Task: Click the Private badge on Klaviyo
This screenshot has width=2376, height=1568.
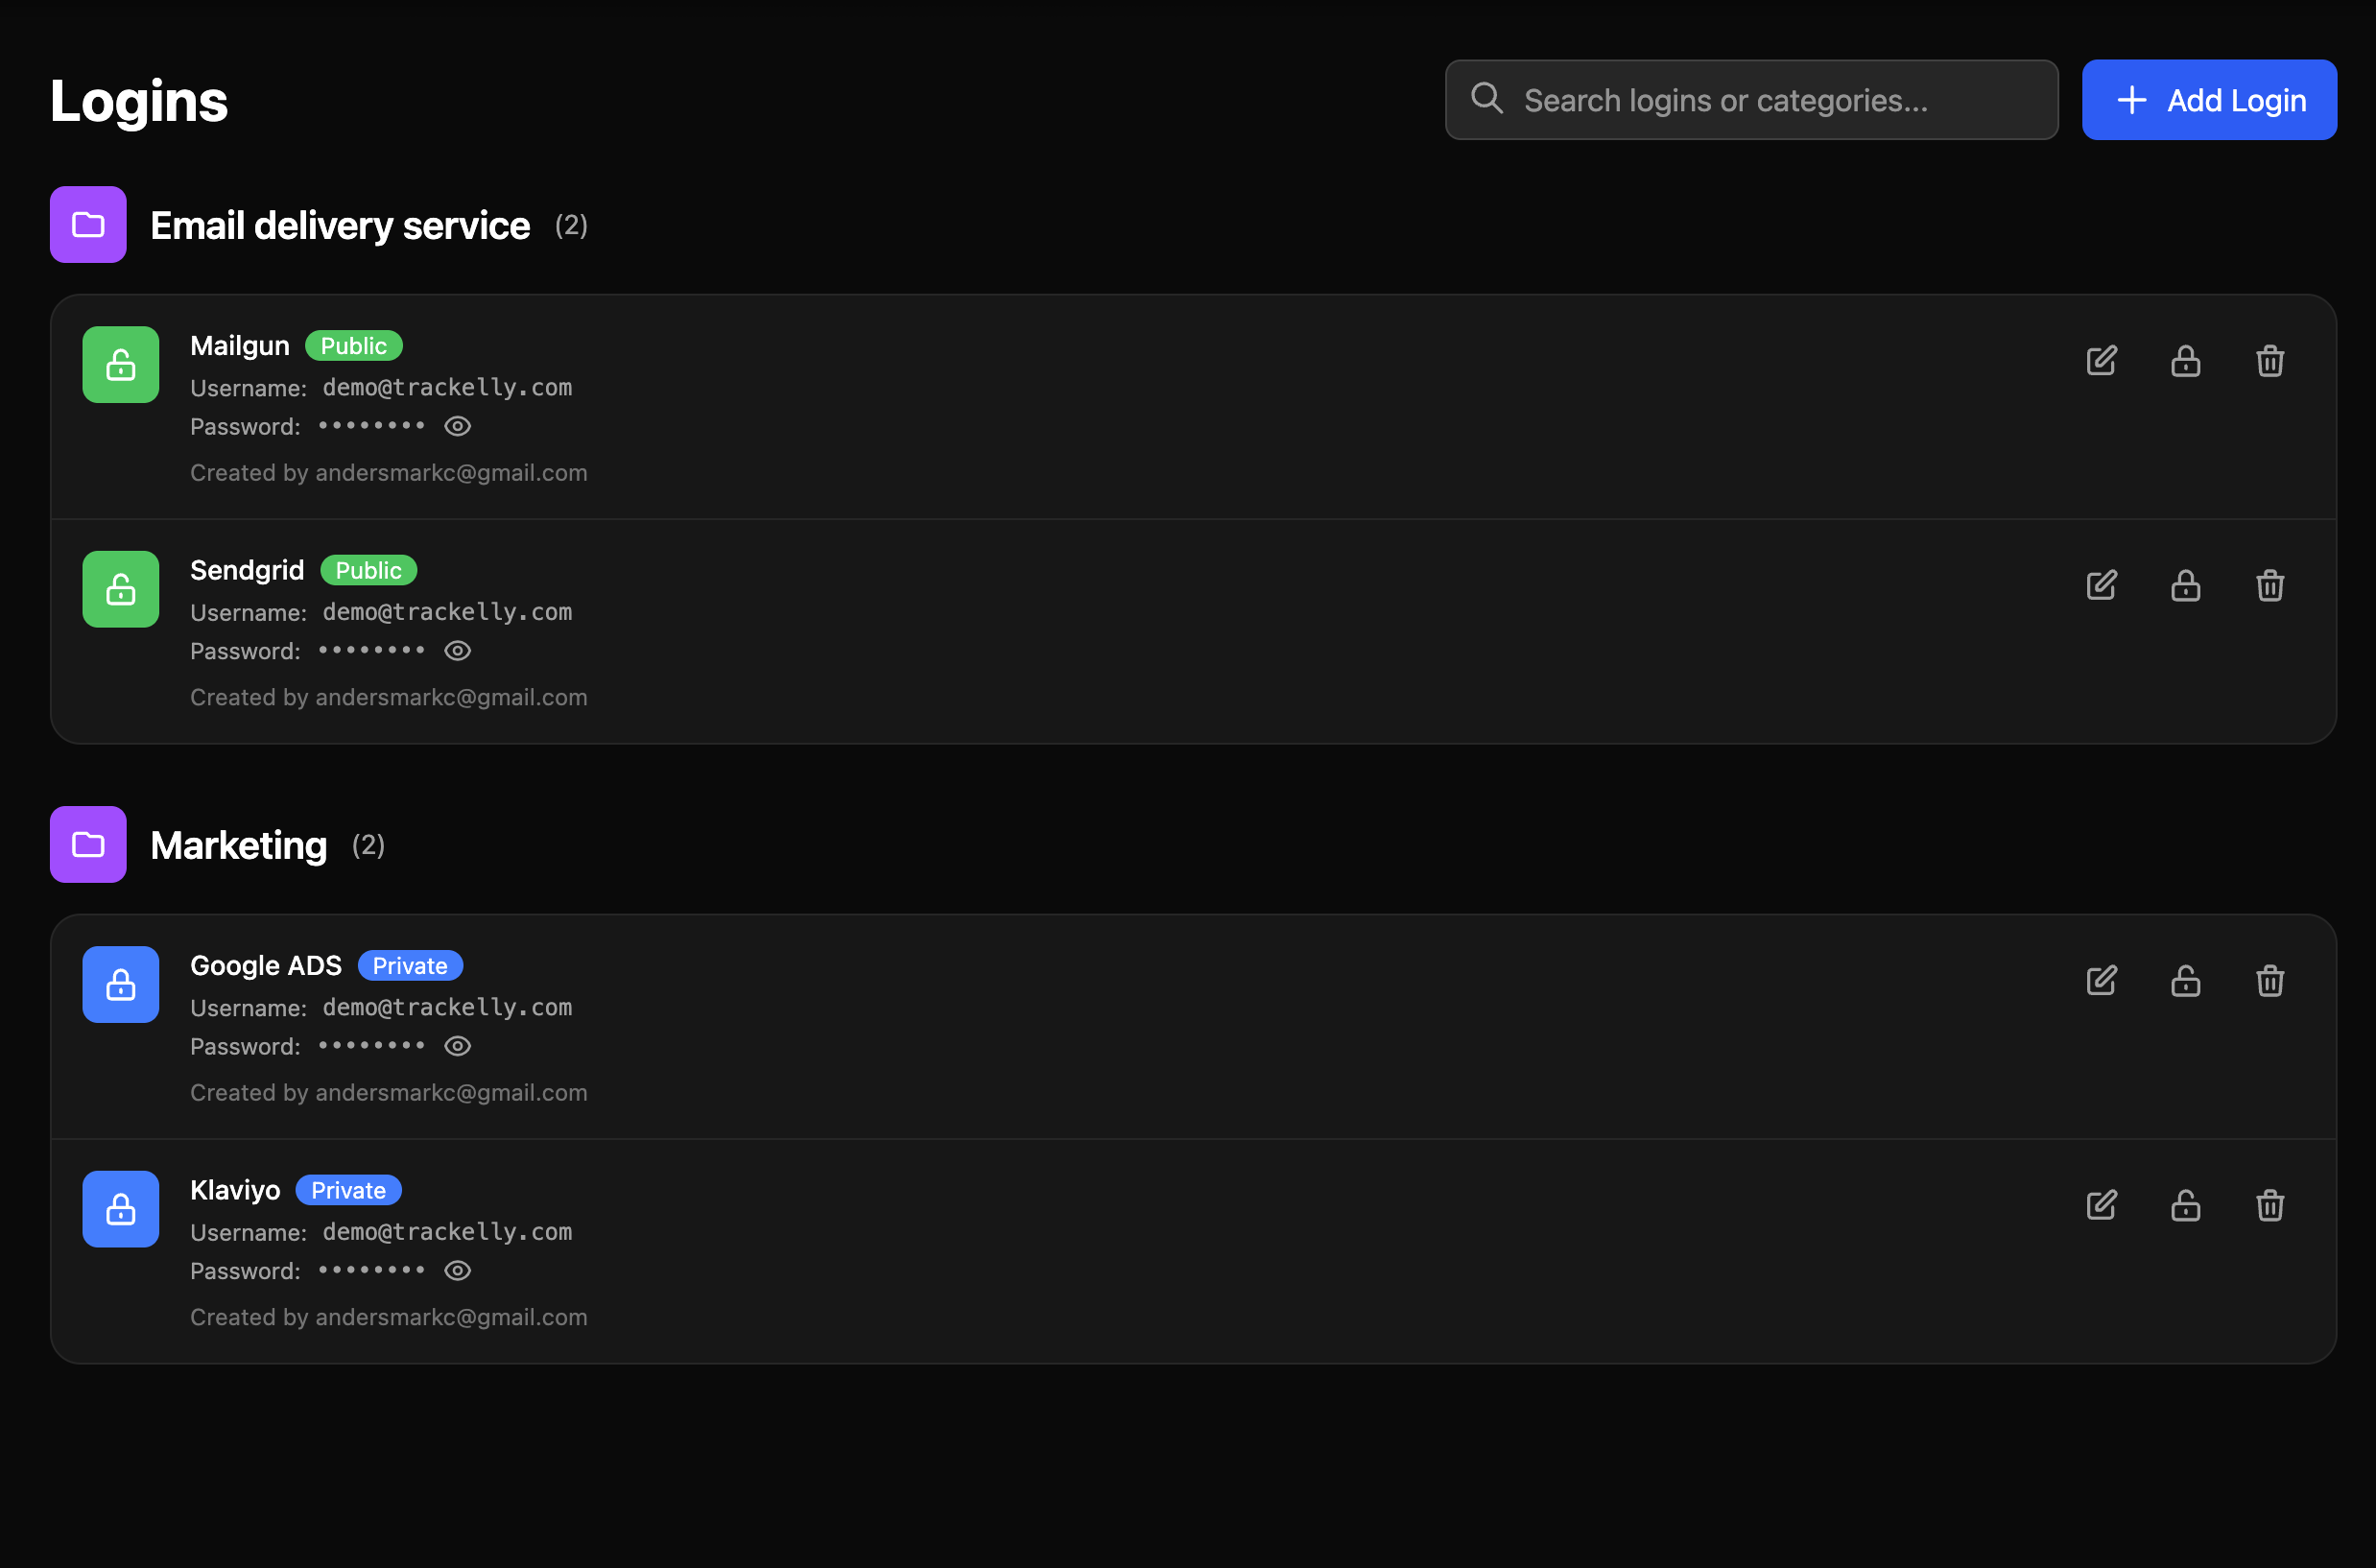Action: (x=347, y=1189)
